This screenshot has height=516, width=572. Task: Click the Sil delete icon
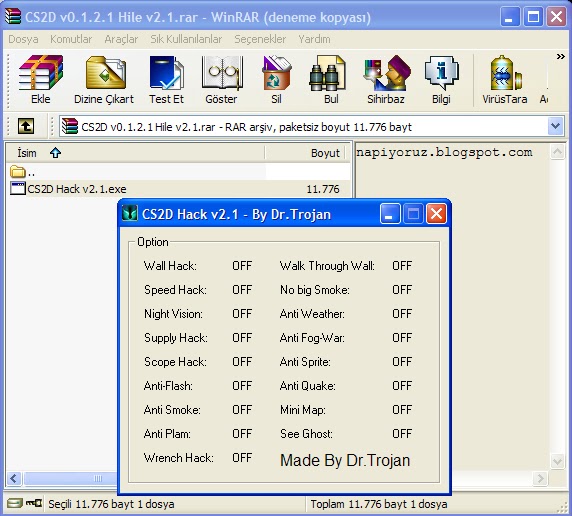click(x=276, y=72)
